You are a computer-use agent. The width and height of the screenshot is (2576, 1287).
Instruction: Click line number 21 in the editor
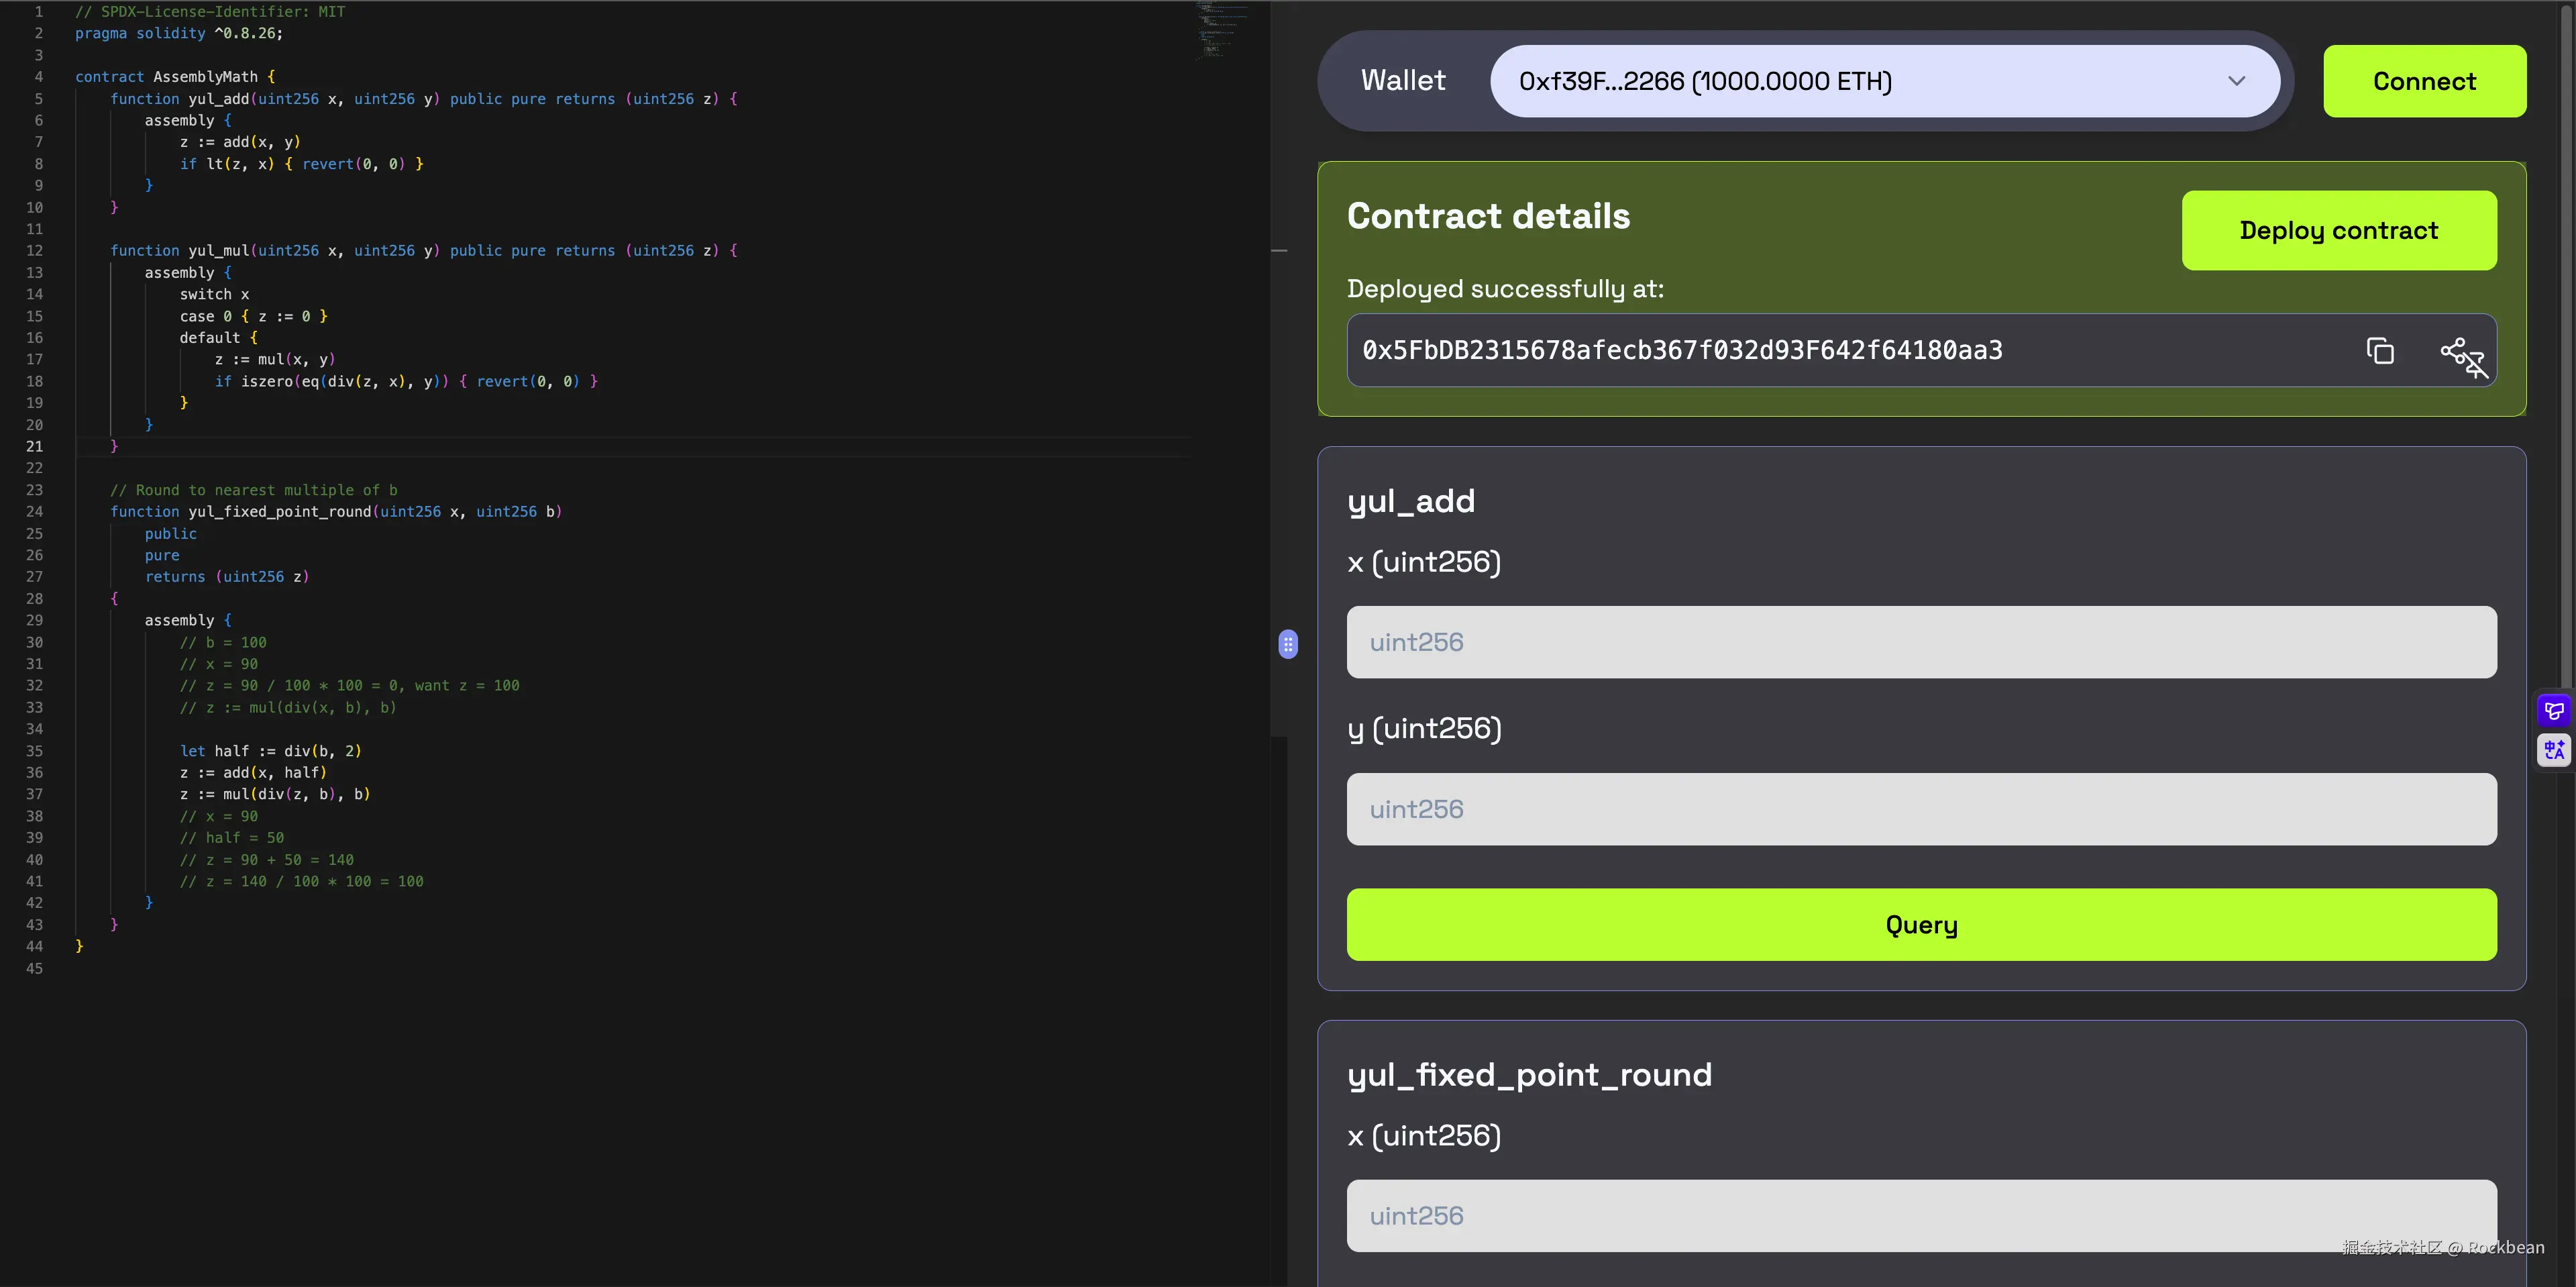tap(34, 446)
